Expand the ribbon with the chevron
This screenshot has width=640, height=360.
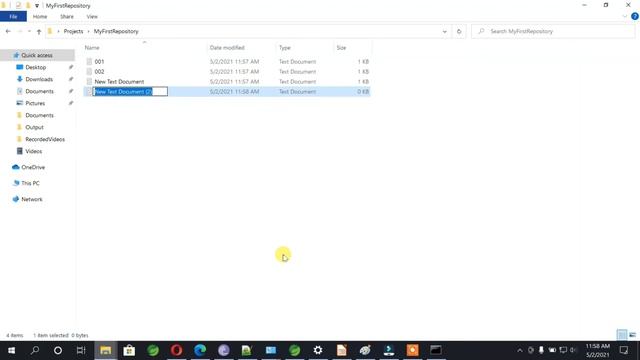coord(624,17)
